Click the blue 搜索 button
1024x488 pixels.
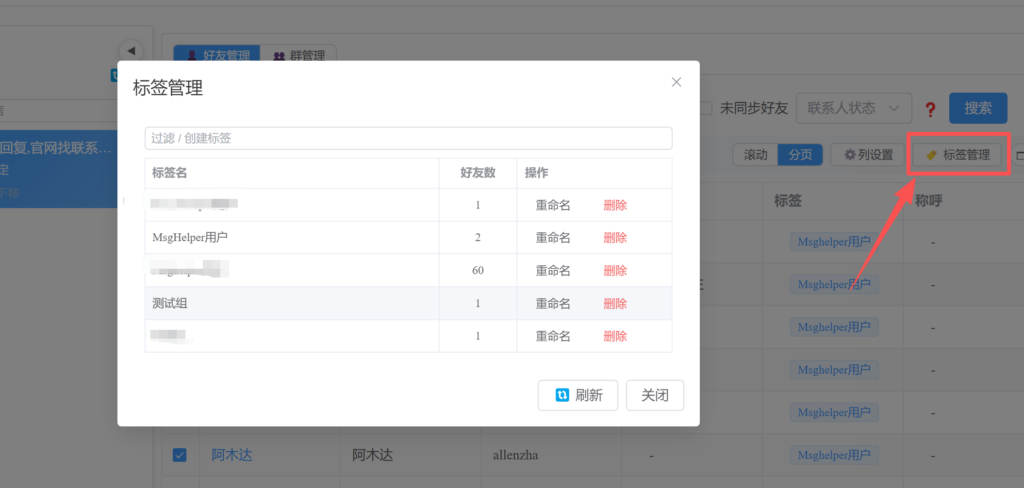(977, 108)
